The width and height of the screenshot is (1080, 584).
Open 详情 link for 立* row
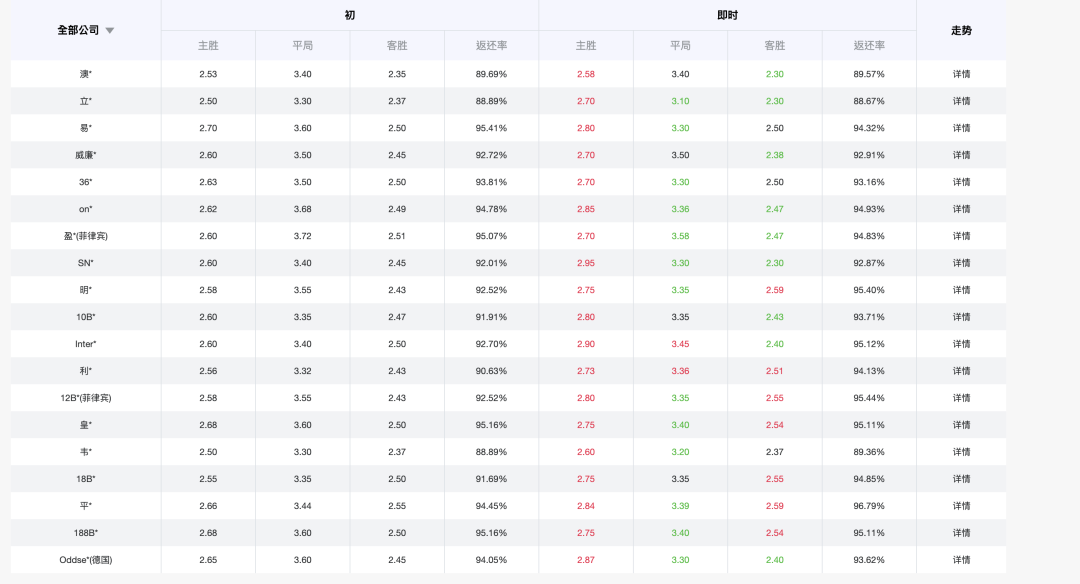pos(961,101)
